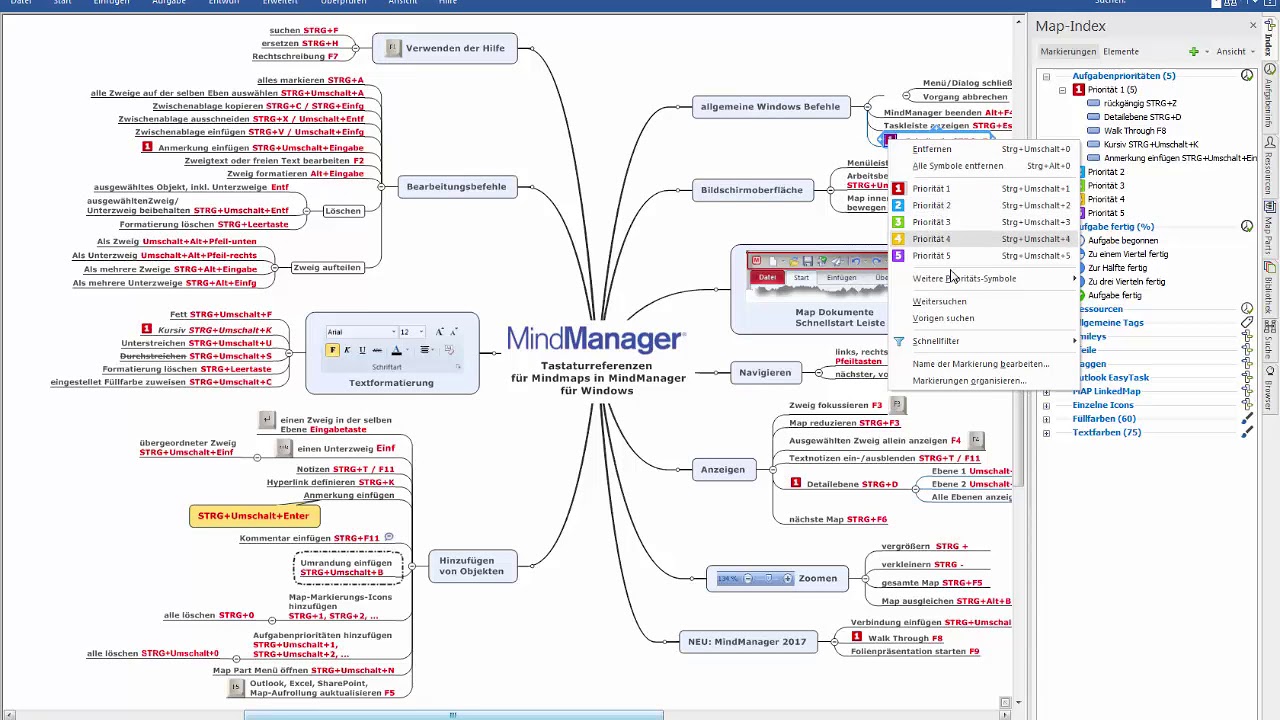Click the green plus add-marker icon

pos(1194,51)
